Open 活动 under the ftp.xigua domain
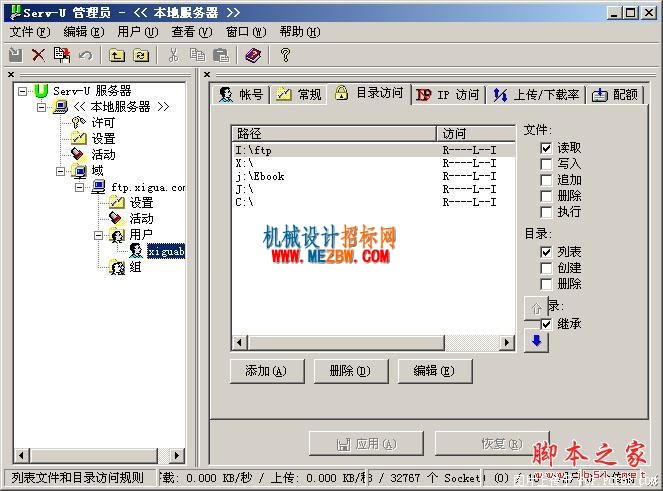 click(x=141, y=219)
